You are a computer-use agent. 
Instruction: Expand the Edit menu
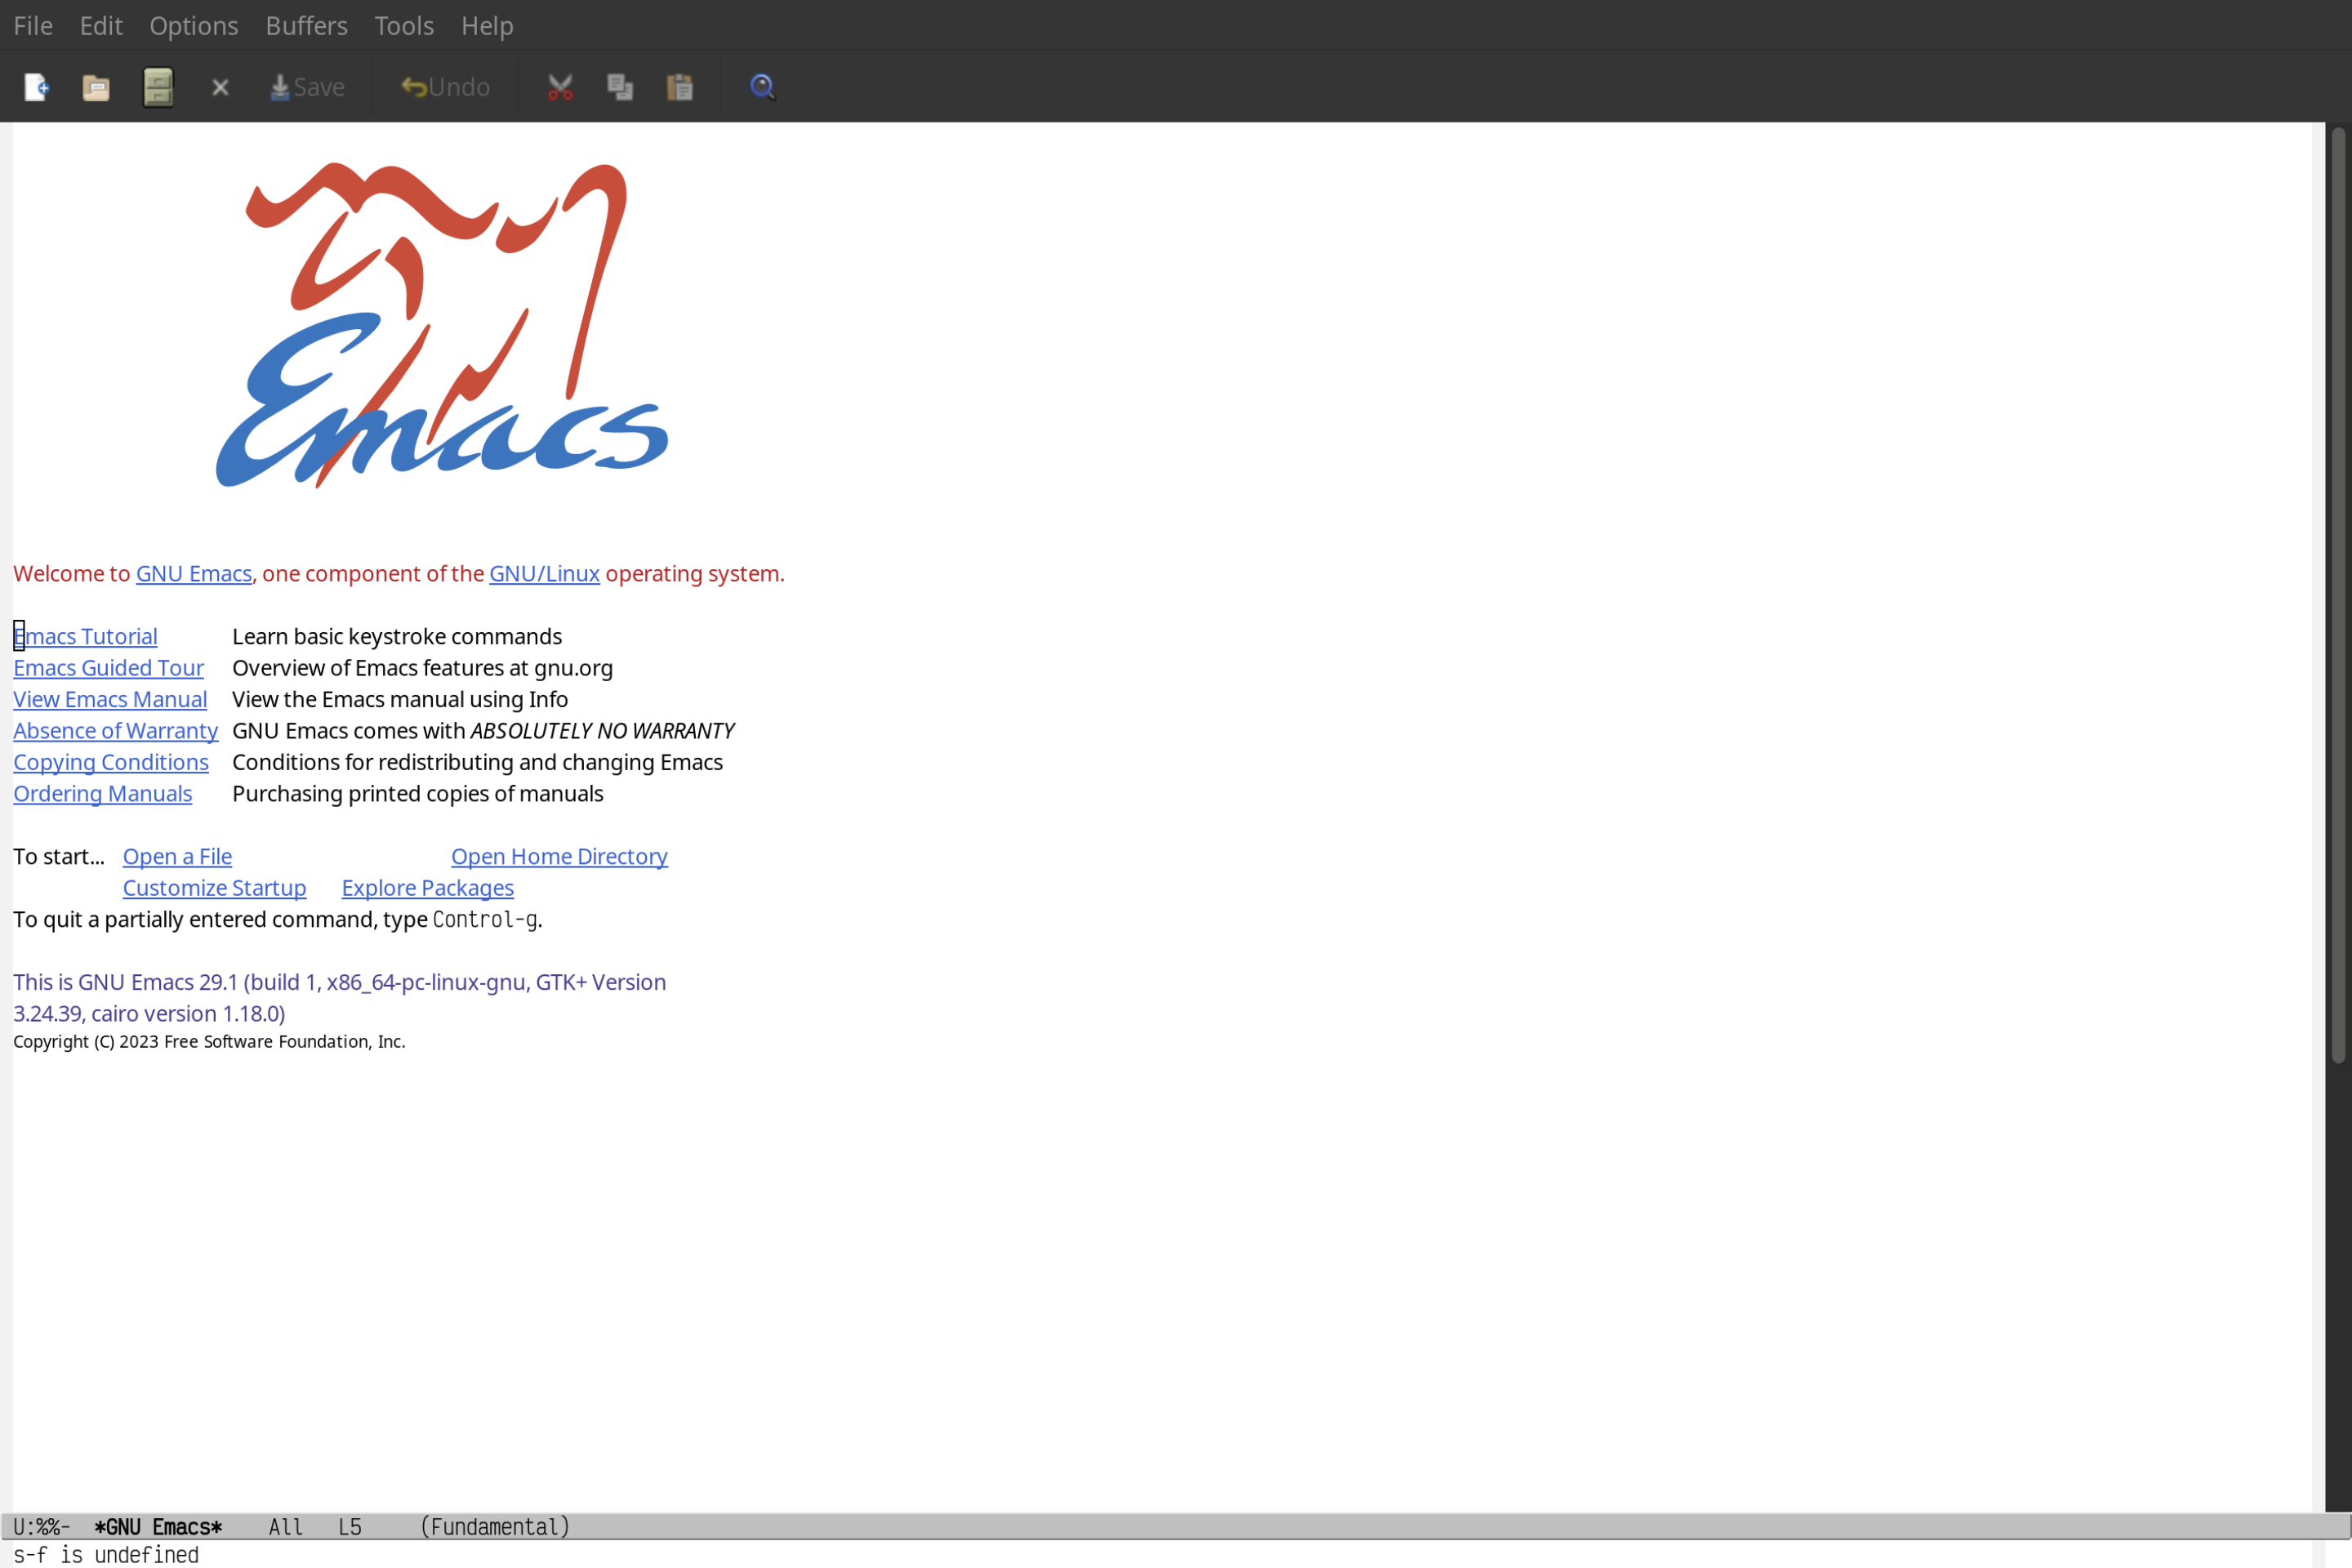click(100, 24)
